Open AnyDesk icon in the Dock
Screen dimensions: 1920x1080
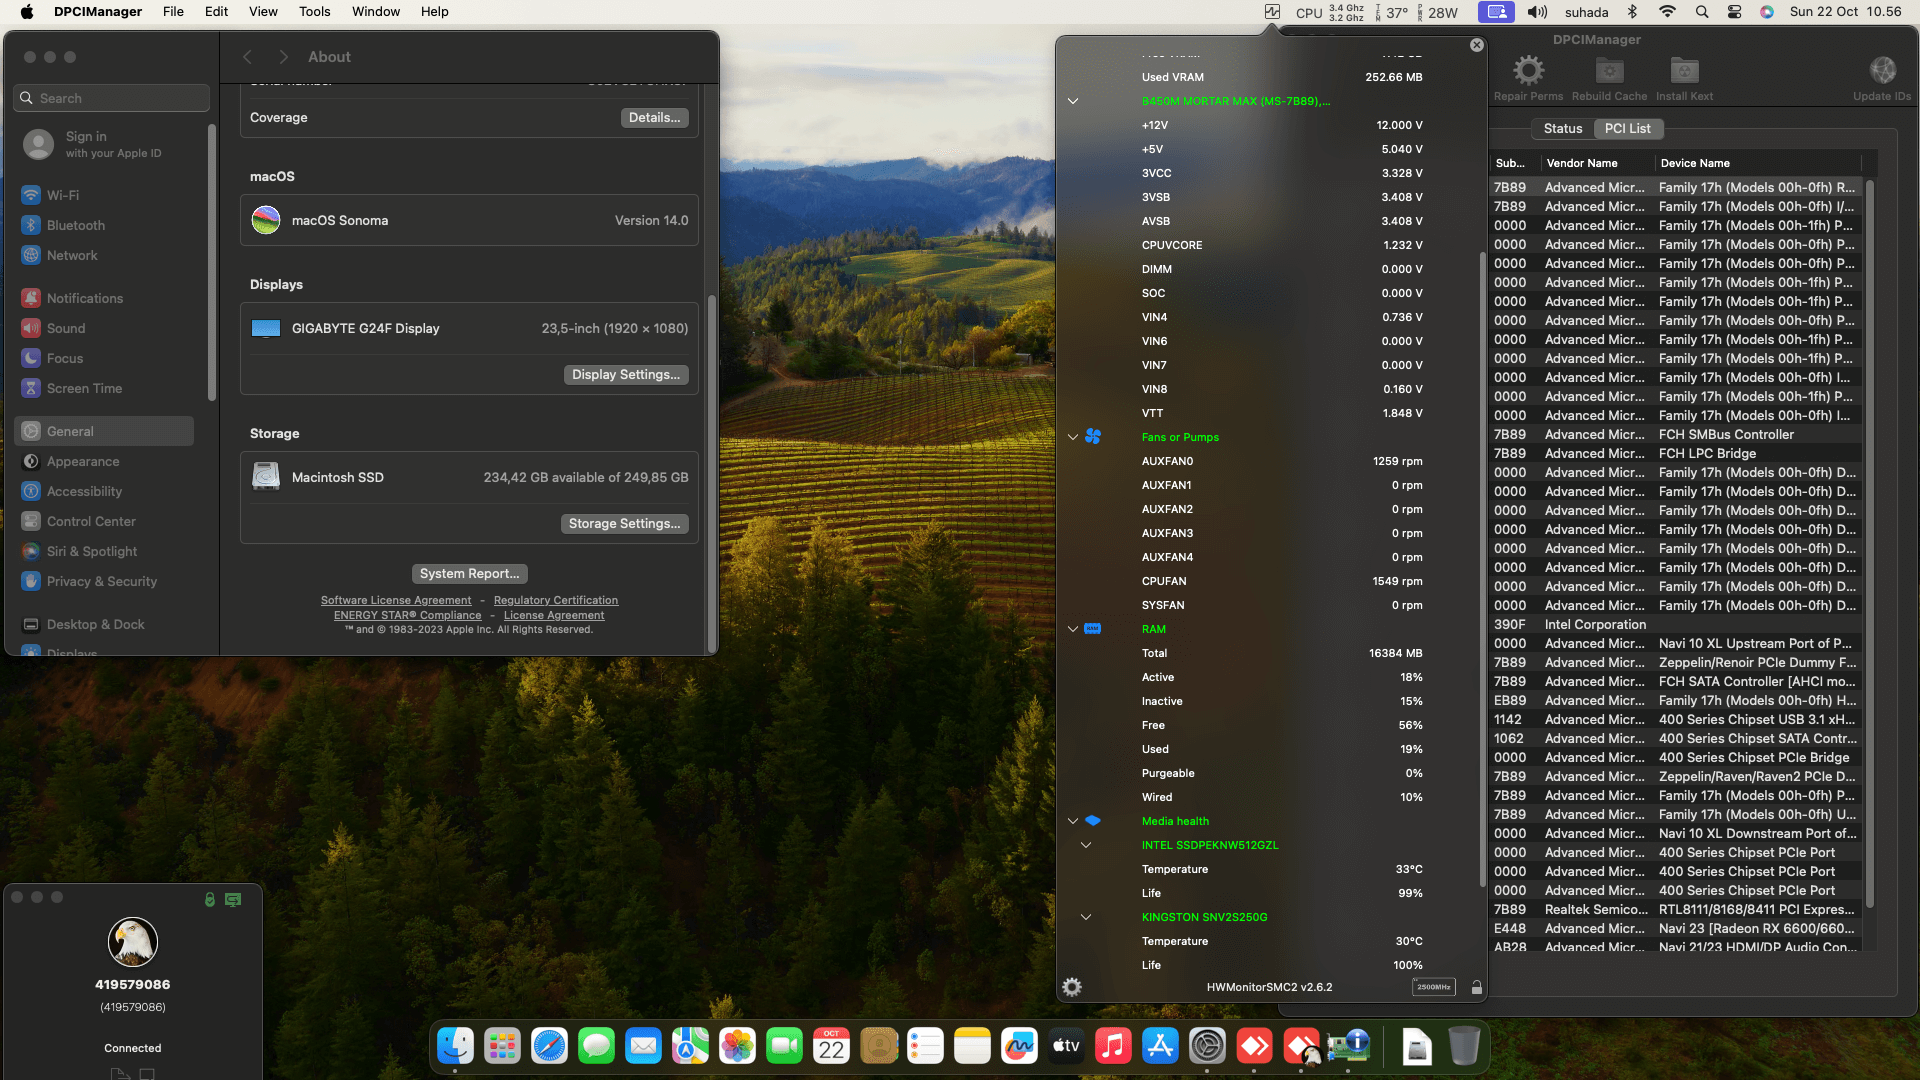[1255, 1047]
